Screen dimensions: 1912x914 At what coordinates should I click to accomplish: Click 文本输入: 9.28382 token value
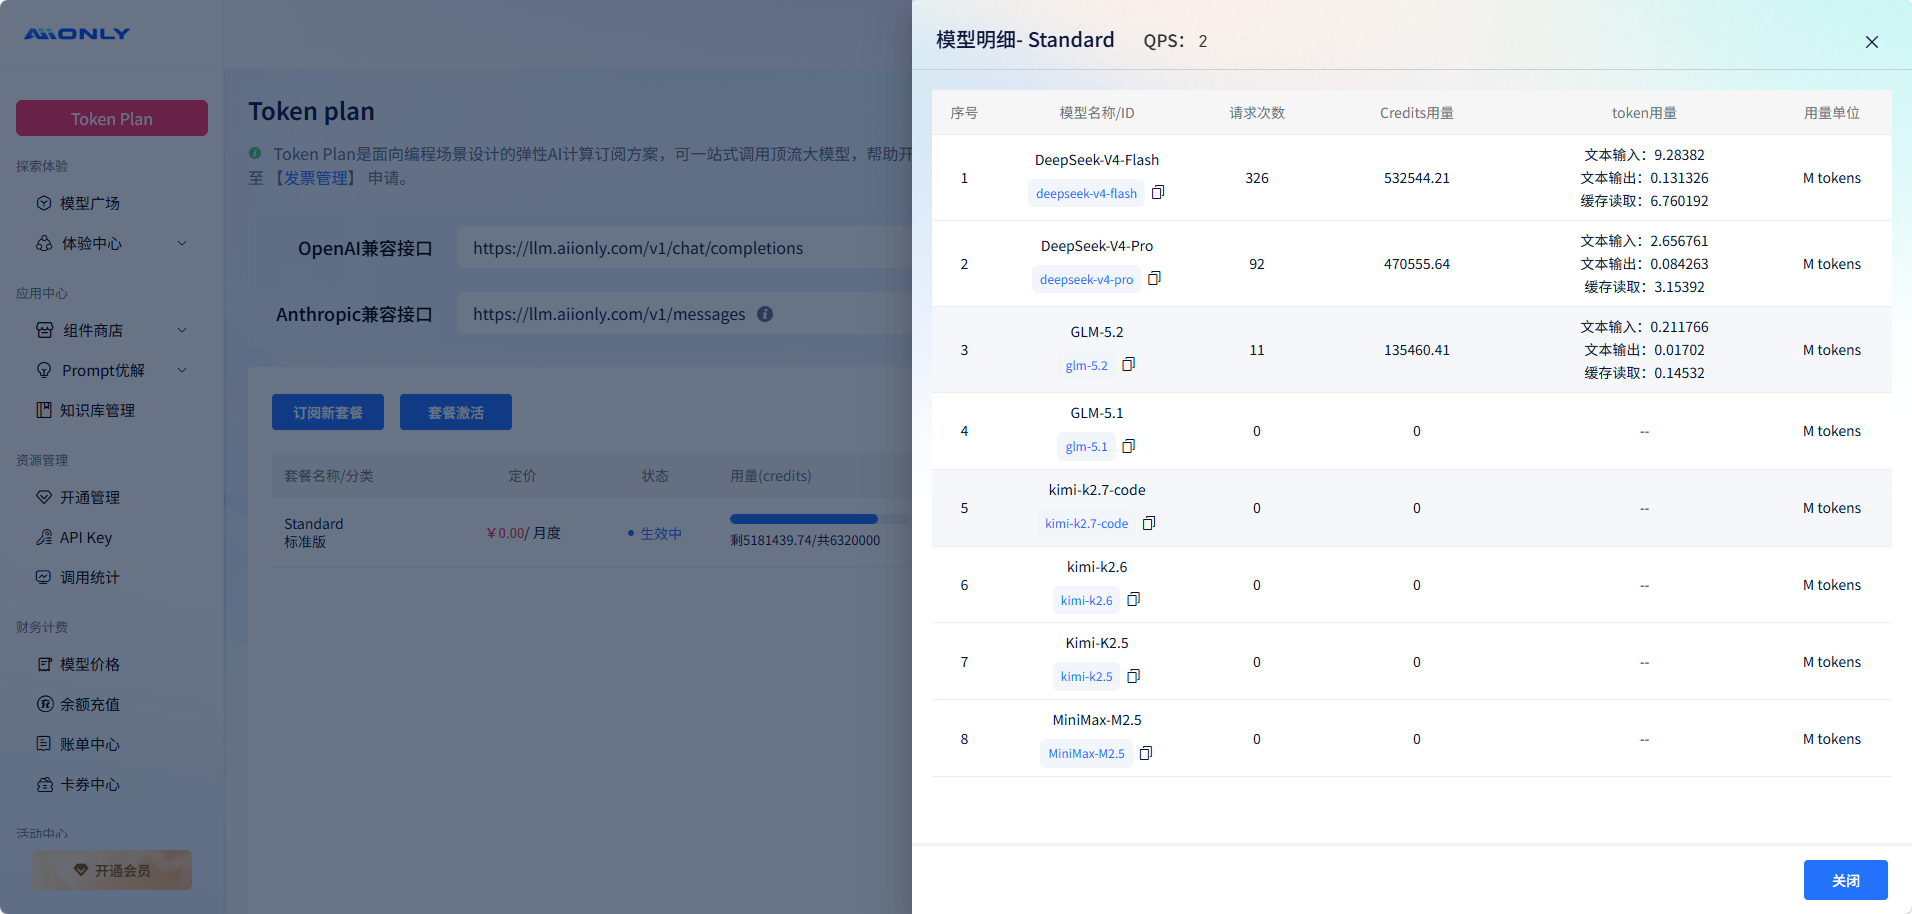(1644, 155)
